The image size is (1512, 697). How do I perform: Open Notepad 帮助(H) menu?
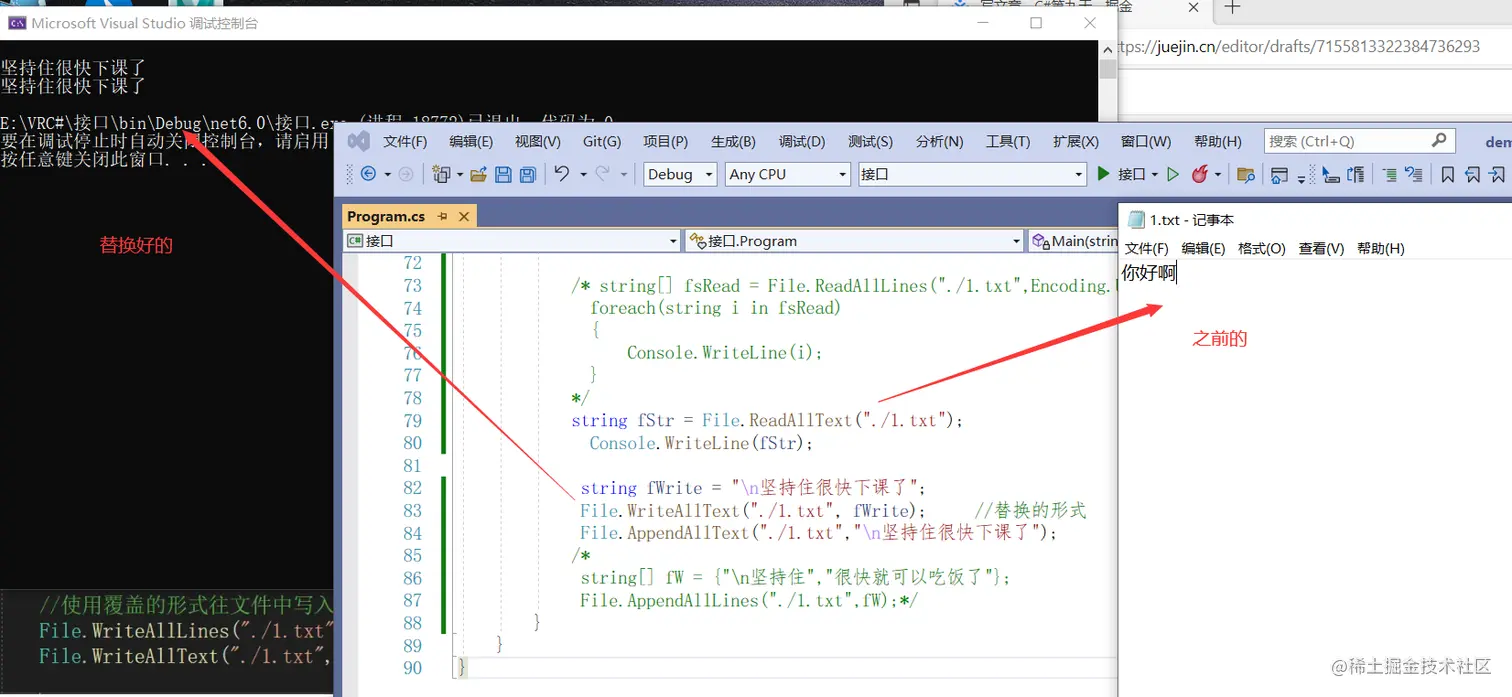(1381, 248)
